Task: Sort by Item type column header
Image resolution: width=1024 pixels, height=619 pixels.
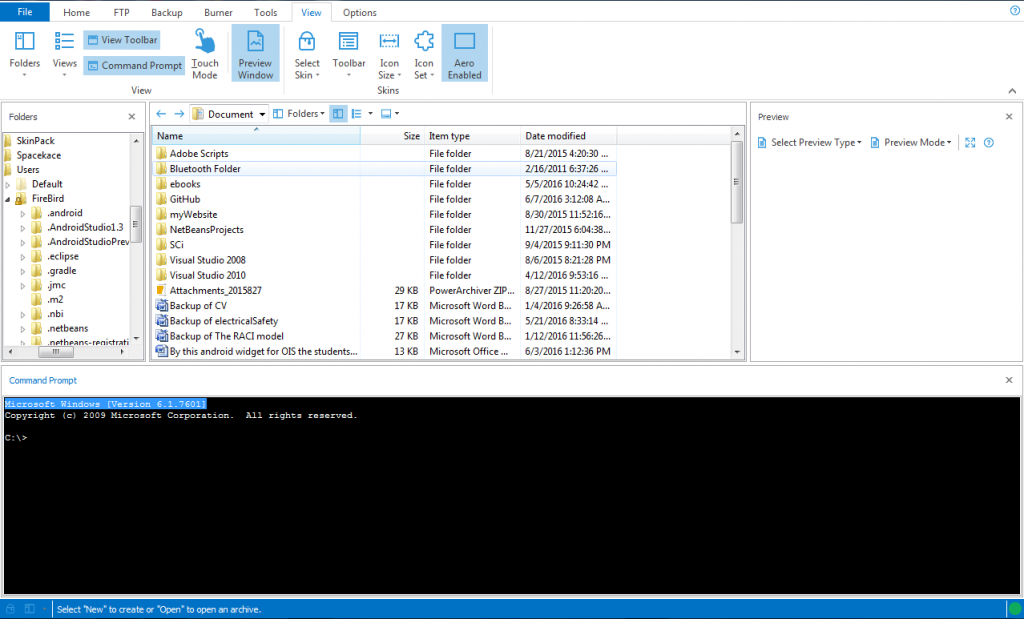Action: point(473,136)
